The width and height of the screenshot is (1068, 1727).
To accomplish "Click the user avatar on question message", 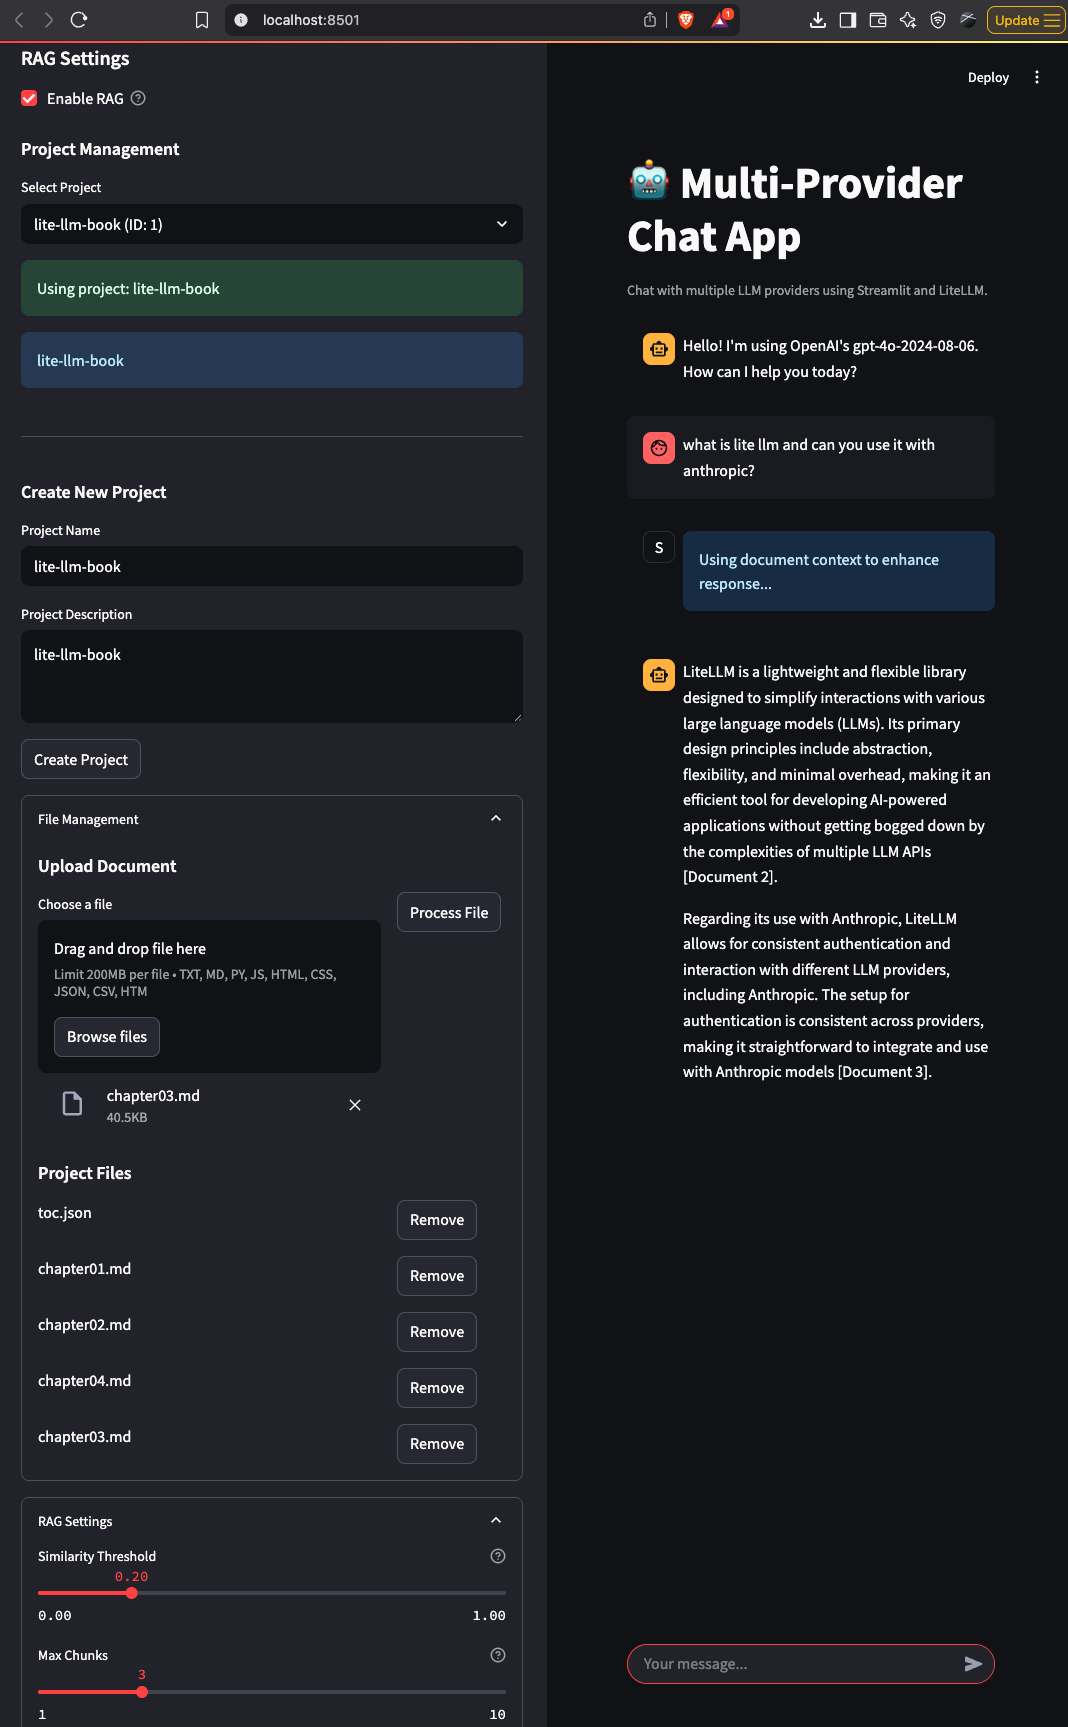I will point(659,448).
